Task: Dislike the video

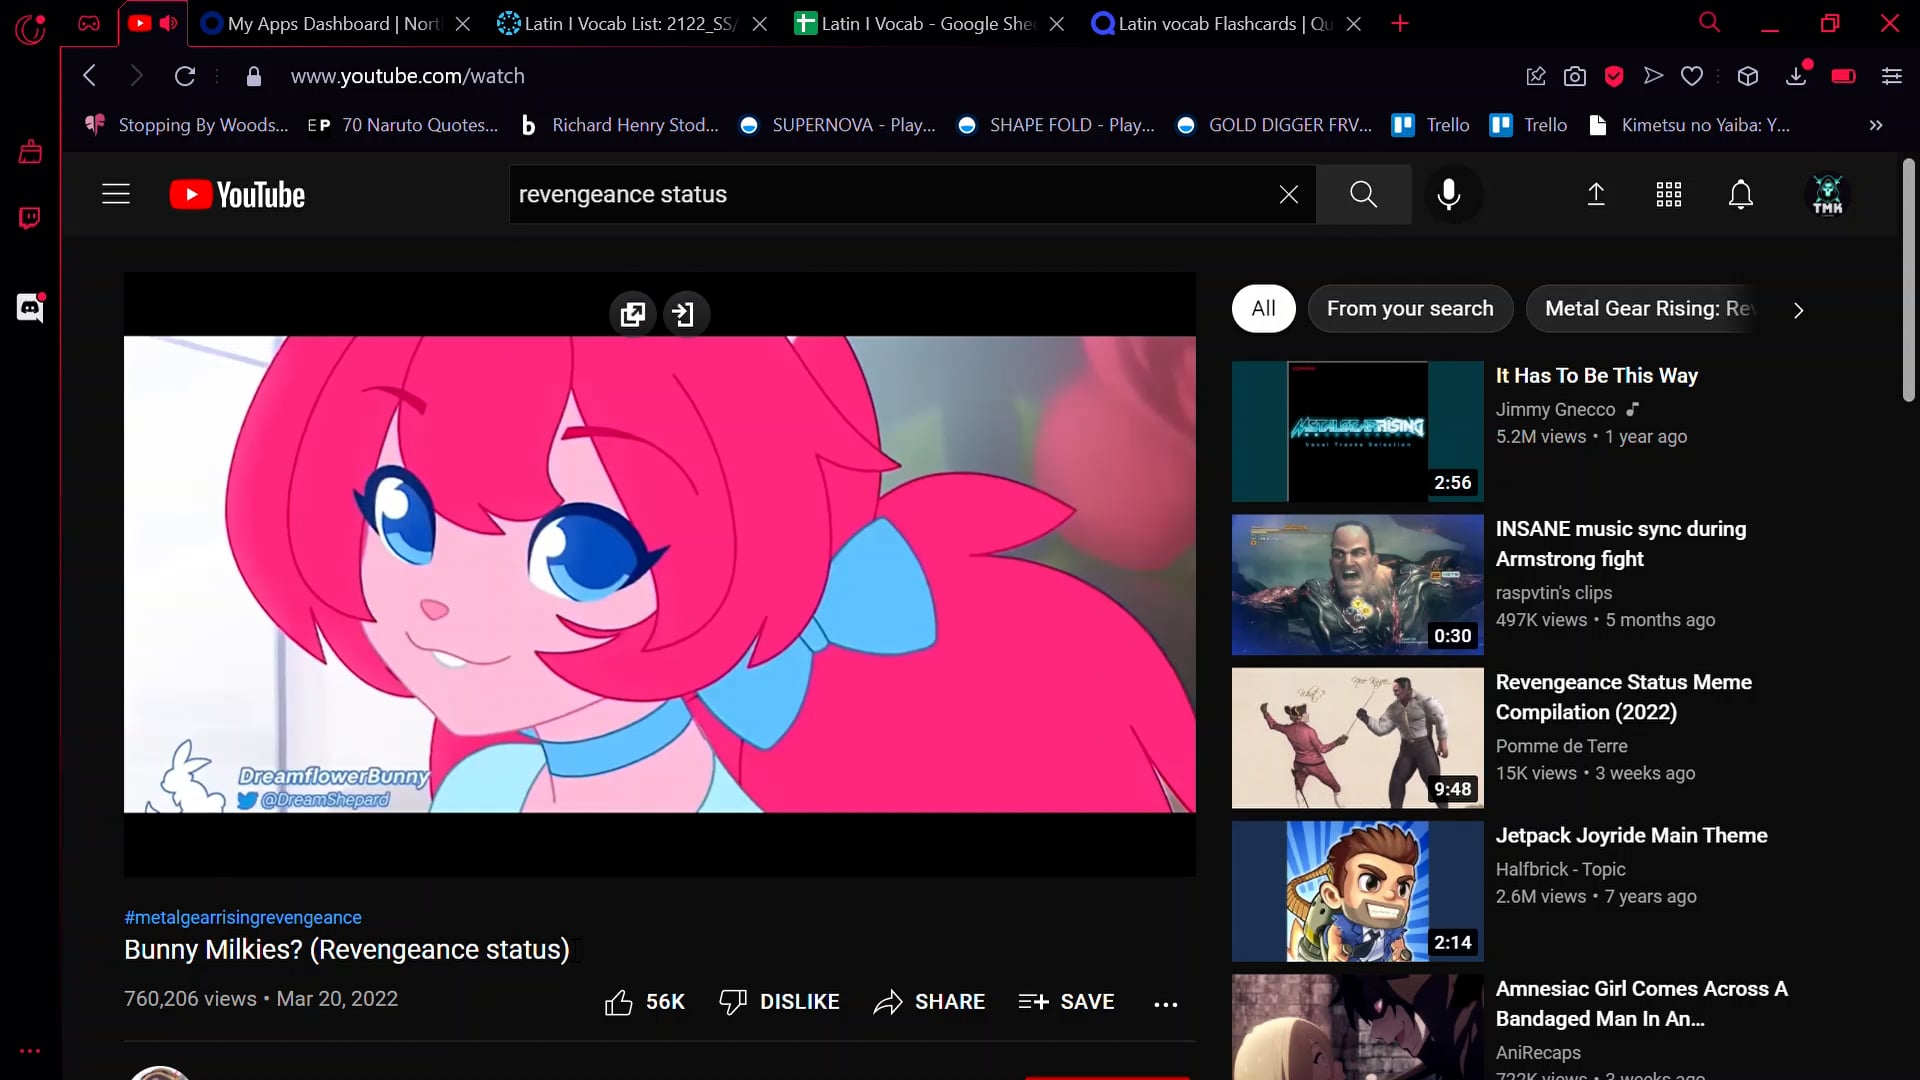Action: point(779,1002)
